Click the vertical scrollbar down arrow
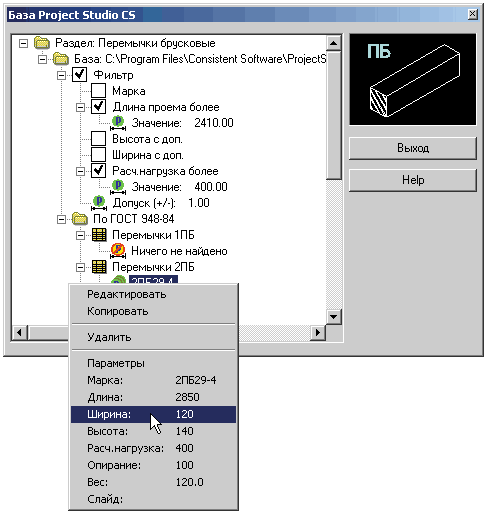486x512 pixels. (x=334, y=317)
